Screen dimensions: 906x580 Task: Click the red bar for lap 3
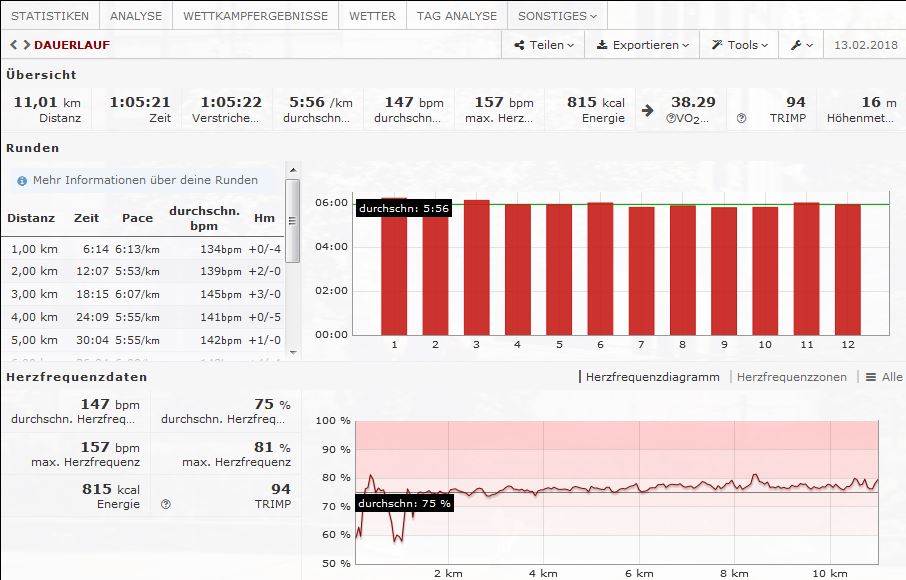(x=477, y=267)
